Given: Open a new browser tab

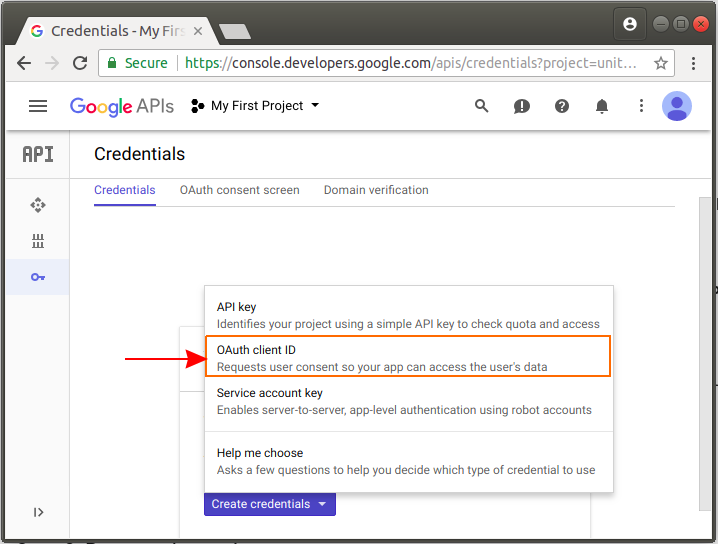Looking at the screenshot, I should (235, 32).
